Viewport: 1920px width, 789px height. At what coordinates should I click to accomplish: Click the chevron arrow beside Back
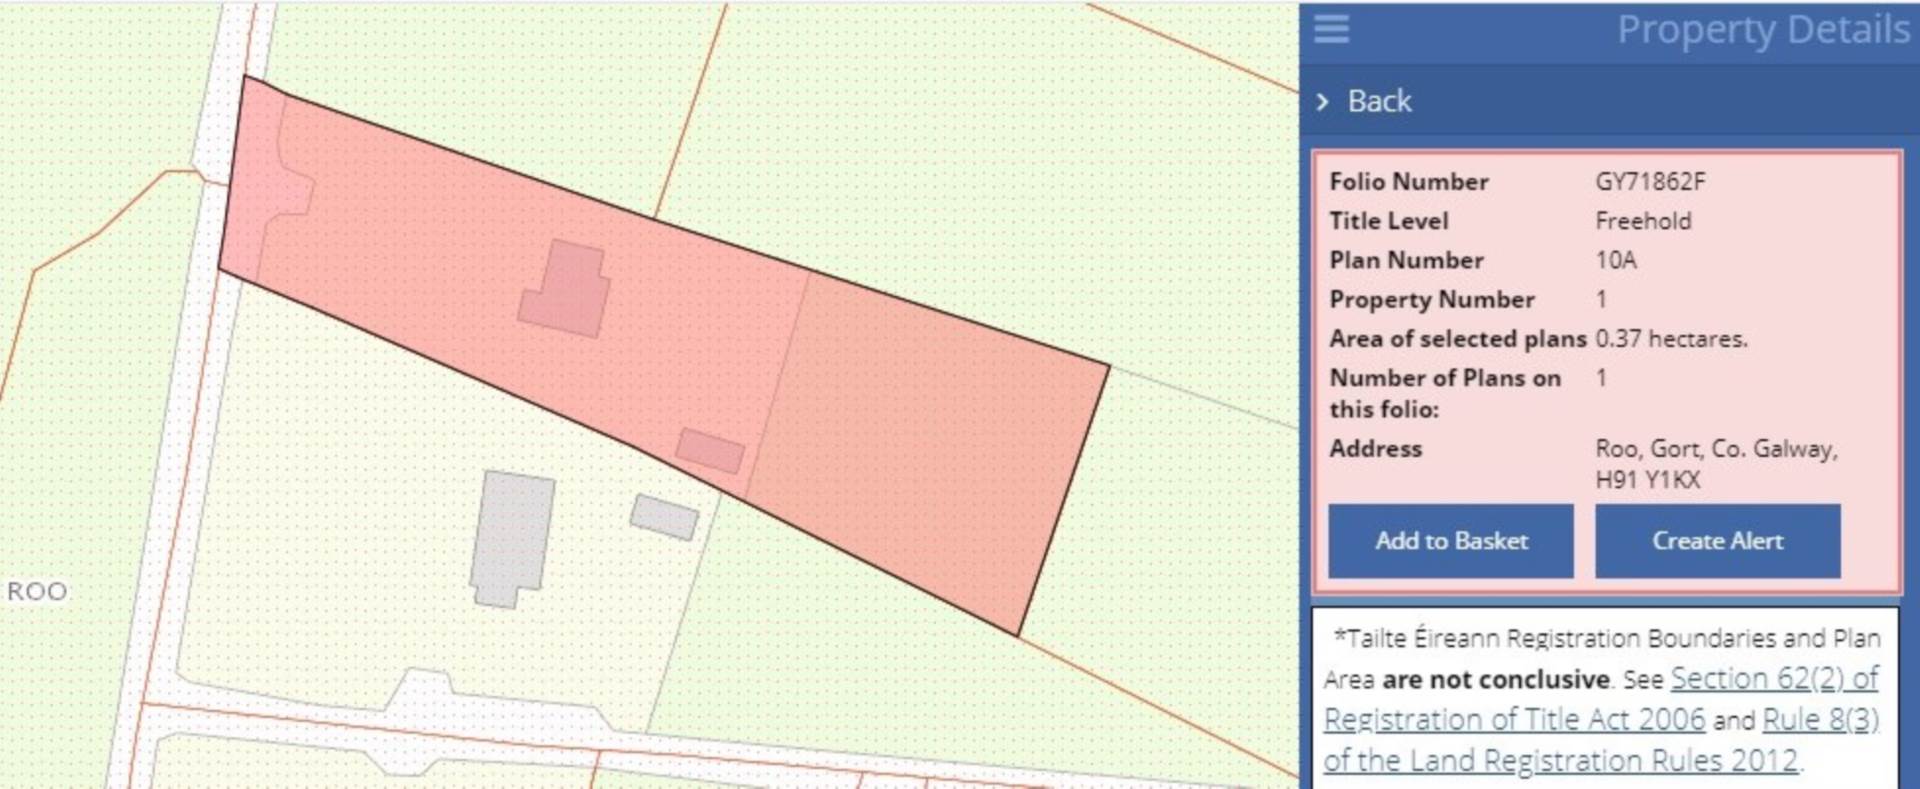pos(1323,101)
